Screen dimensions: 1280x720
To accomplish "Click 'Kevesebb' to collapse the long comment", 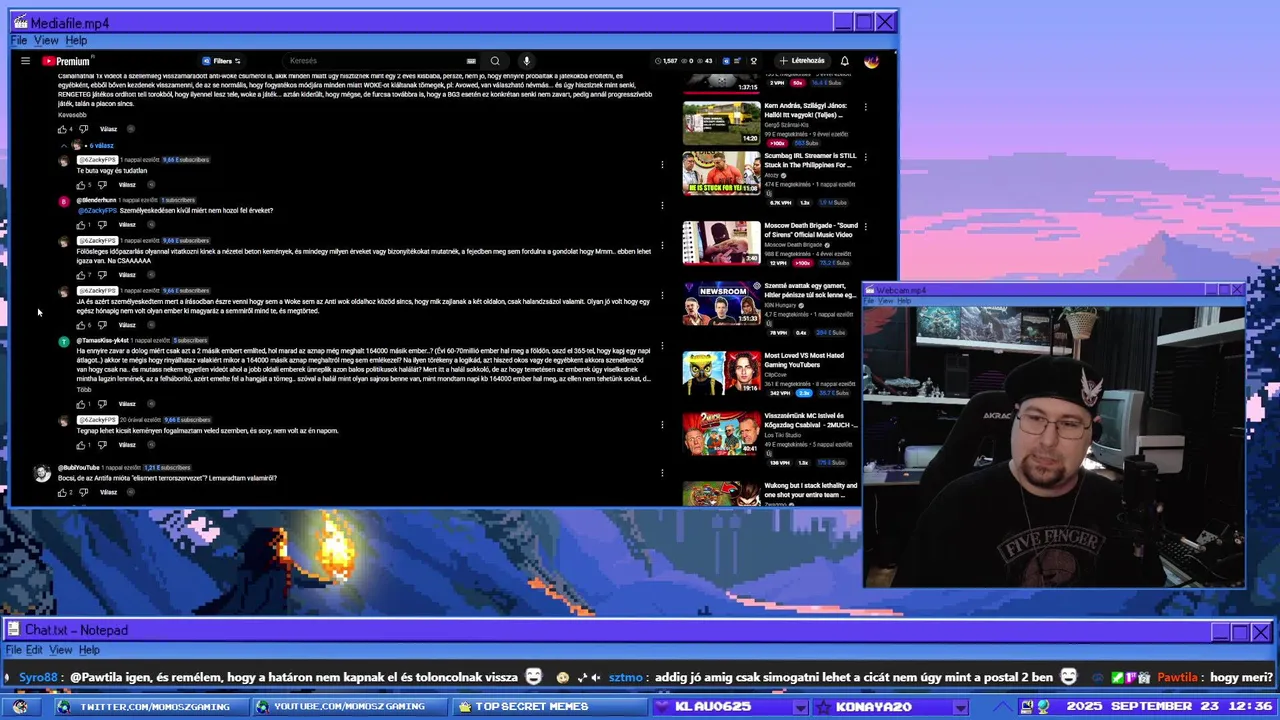I will [x=72, y=115].
